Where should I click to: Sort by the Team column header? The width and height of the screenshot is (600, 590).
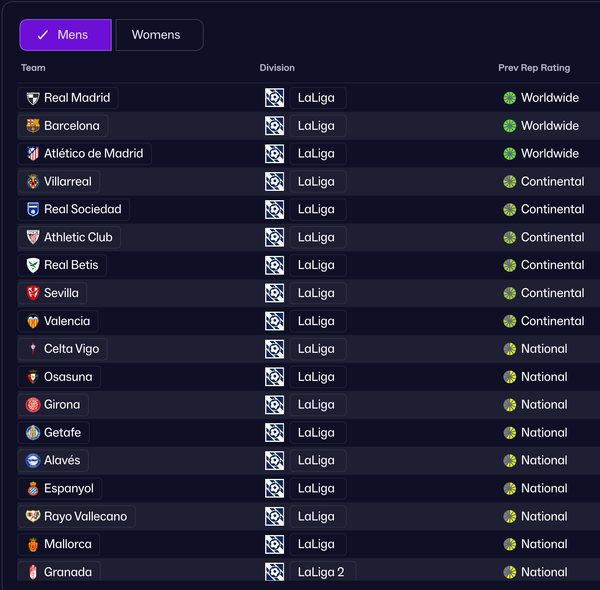[x=33, y=68]
